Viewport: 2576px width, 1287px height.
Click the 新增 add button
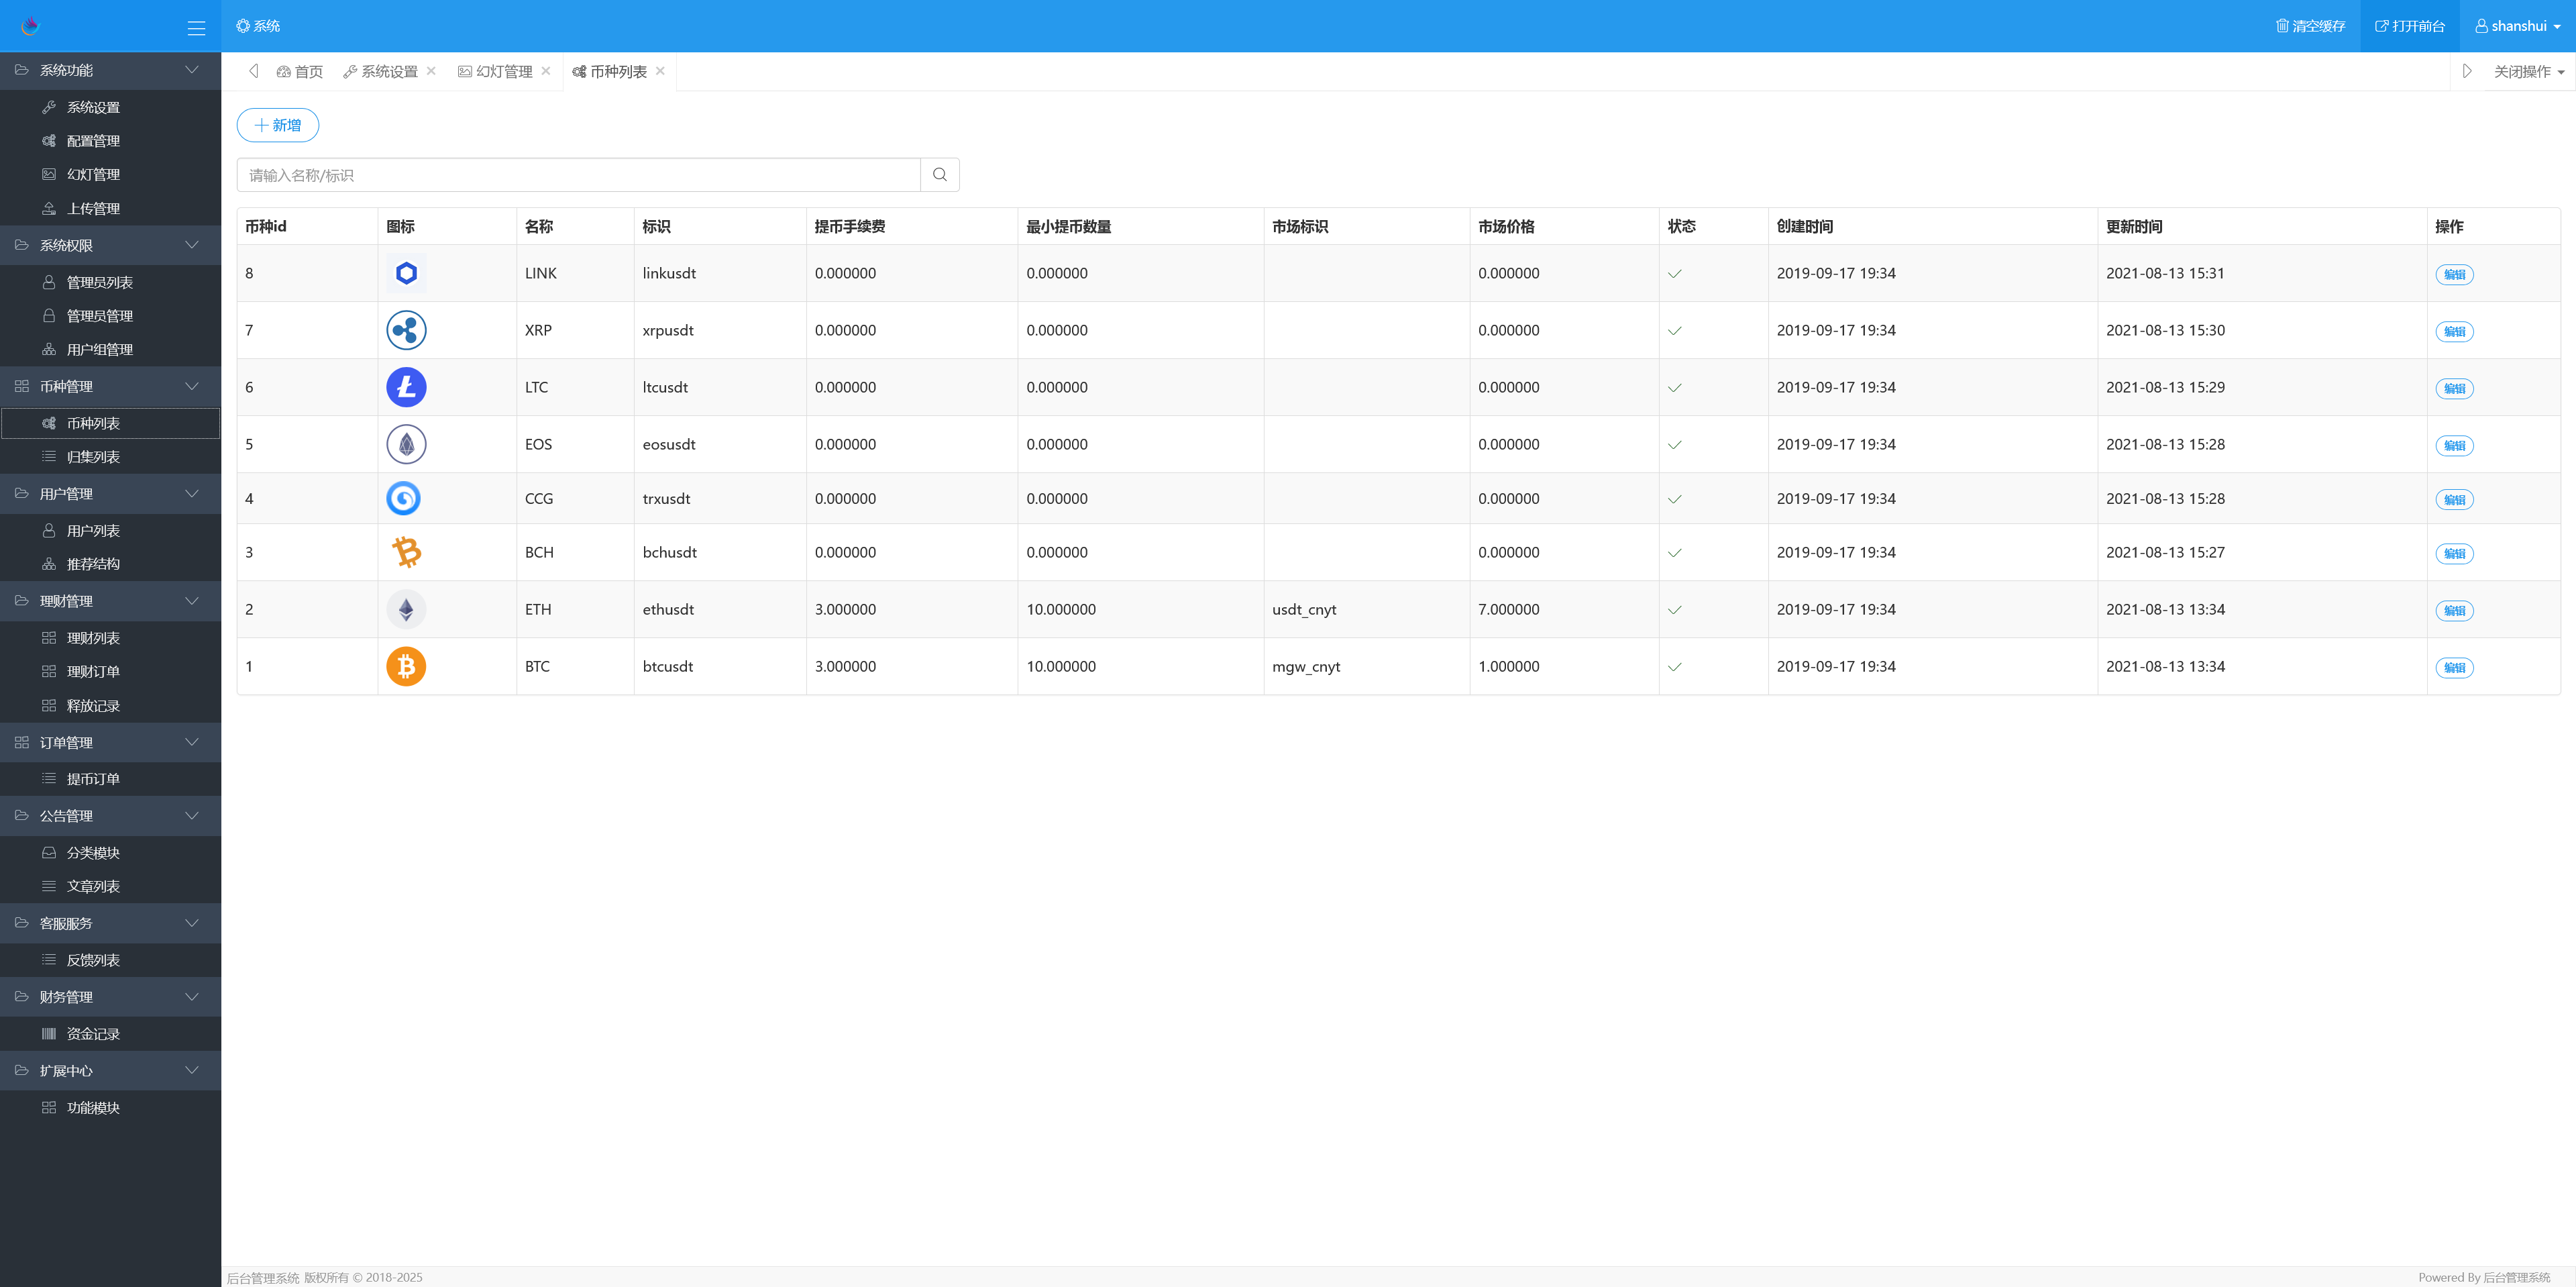(x=278, y=125)
